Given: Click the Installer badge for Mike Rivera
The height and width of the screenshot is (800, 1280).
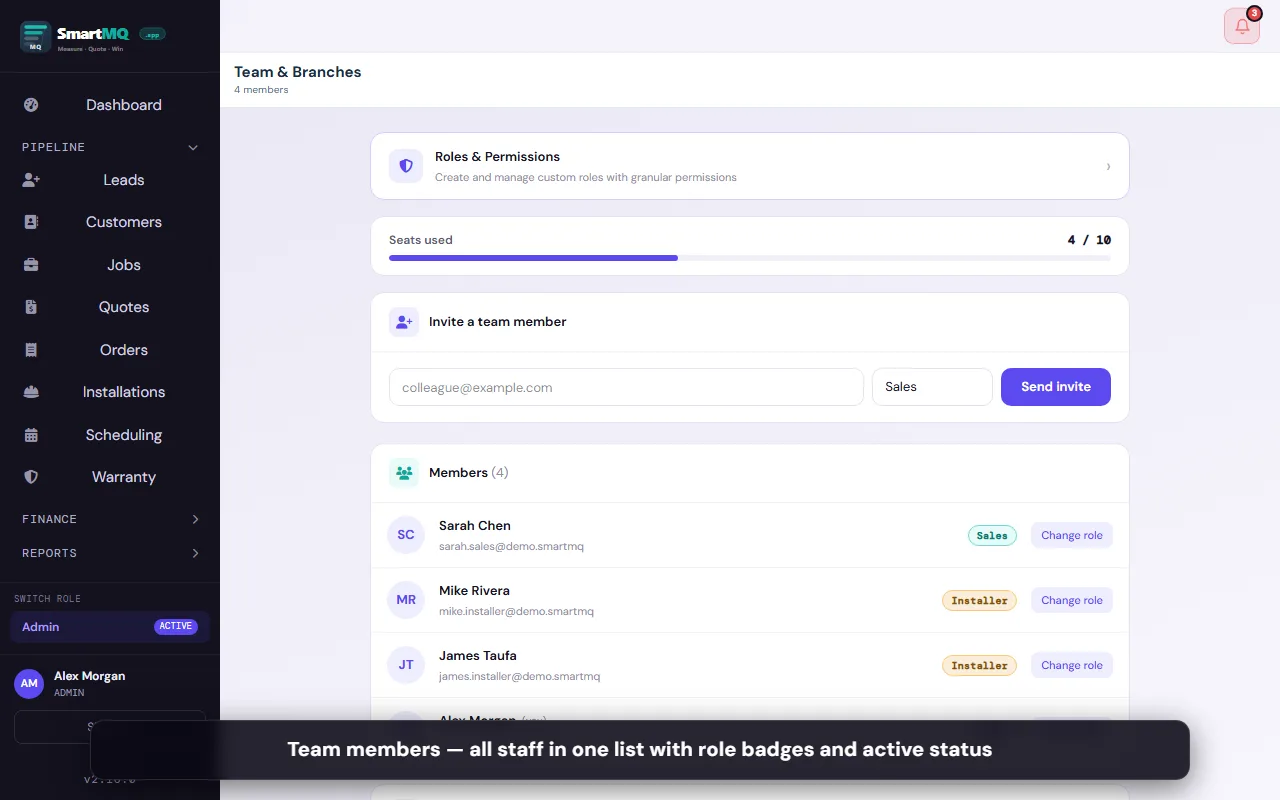Looking at the screenshot, I should tap(979, 600).
